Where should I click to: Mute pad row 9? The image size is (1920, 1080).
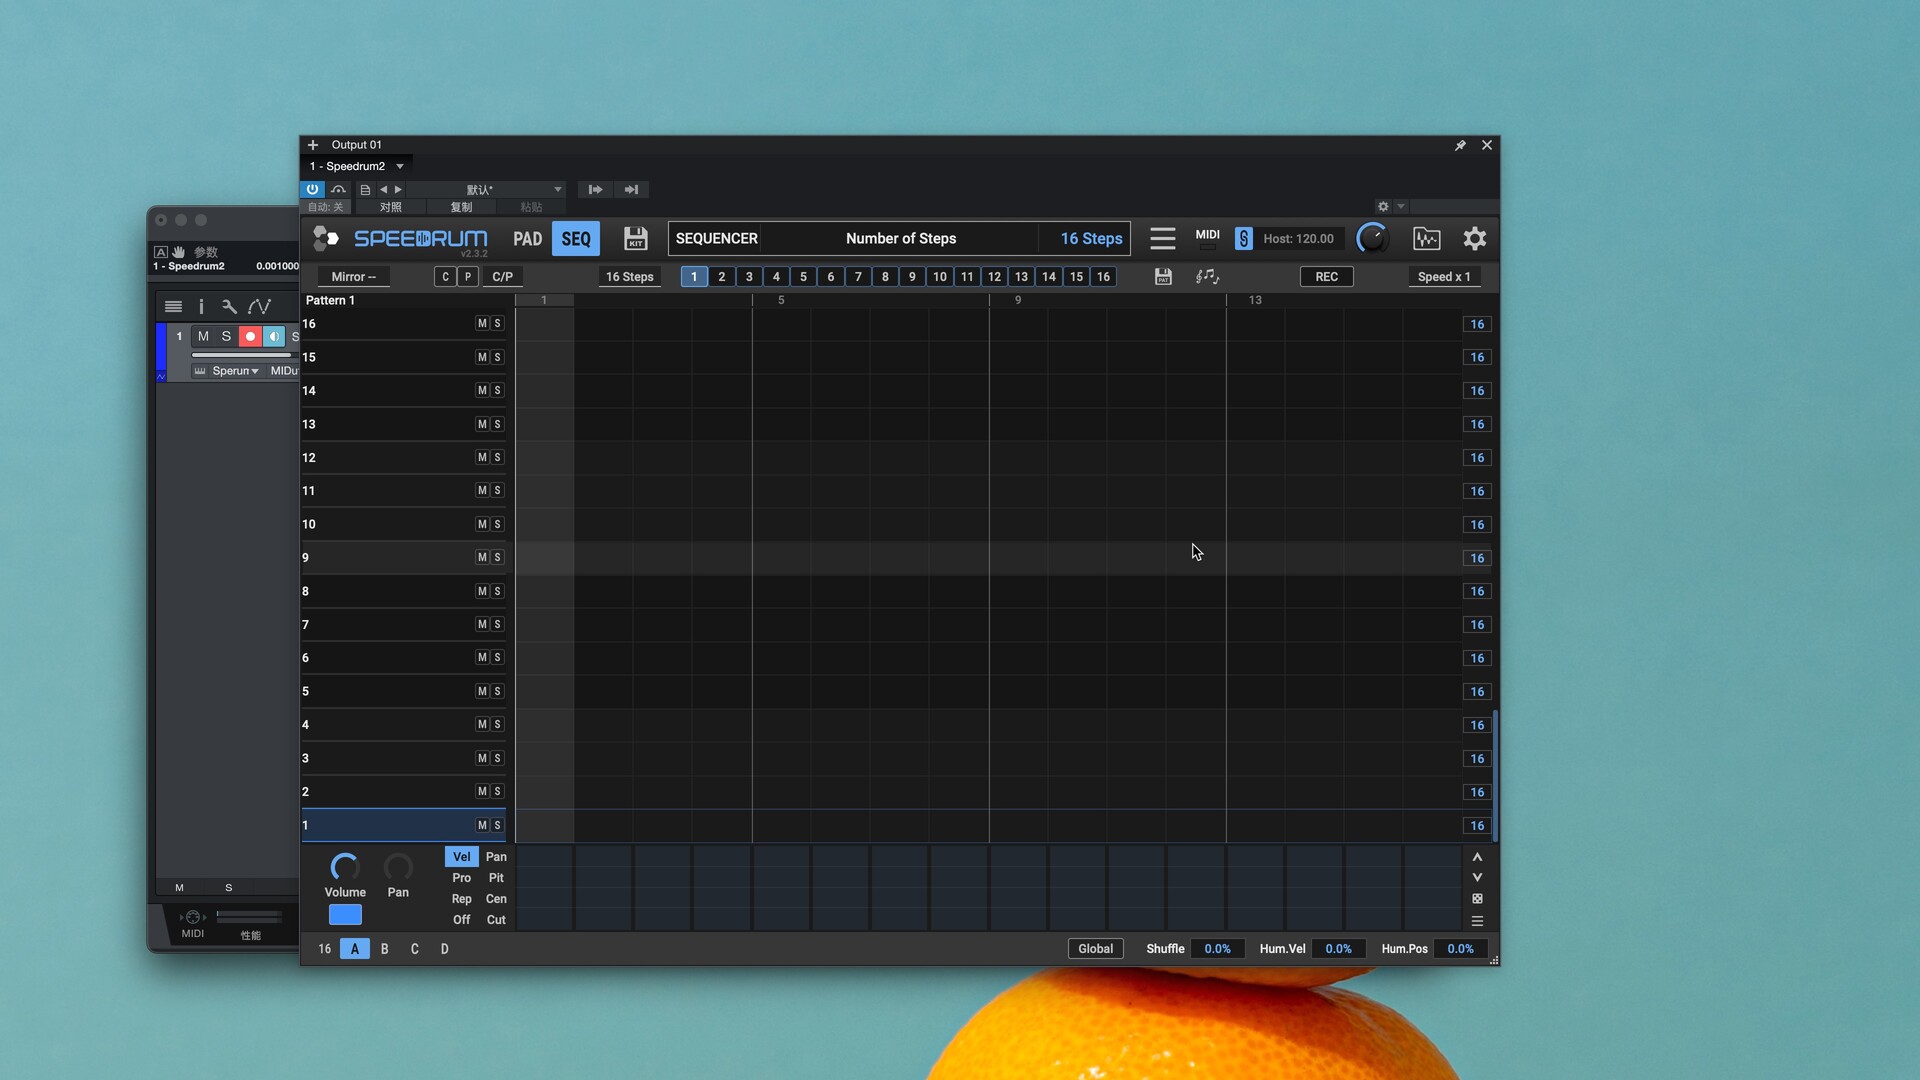tap(482, 558)
